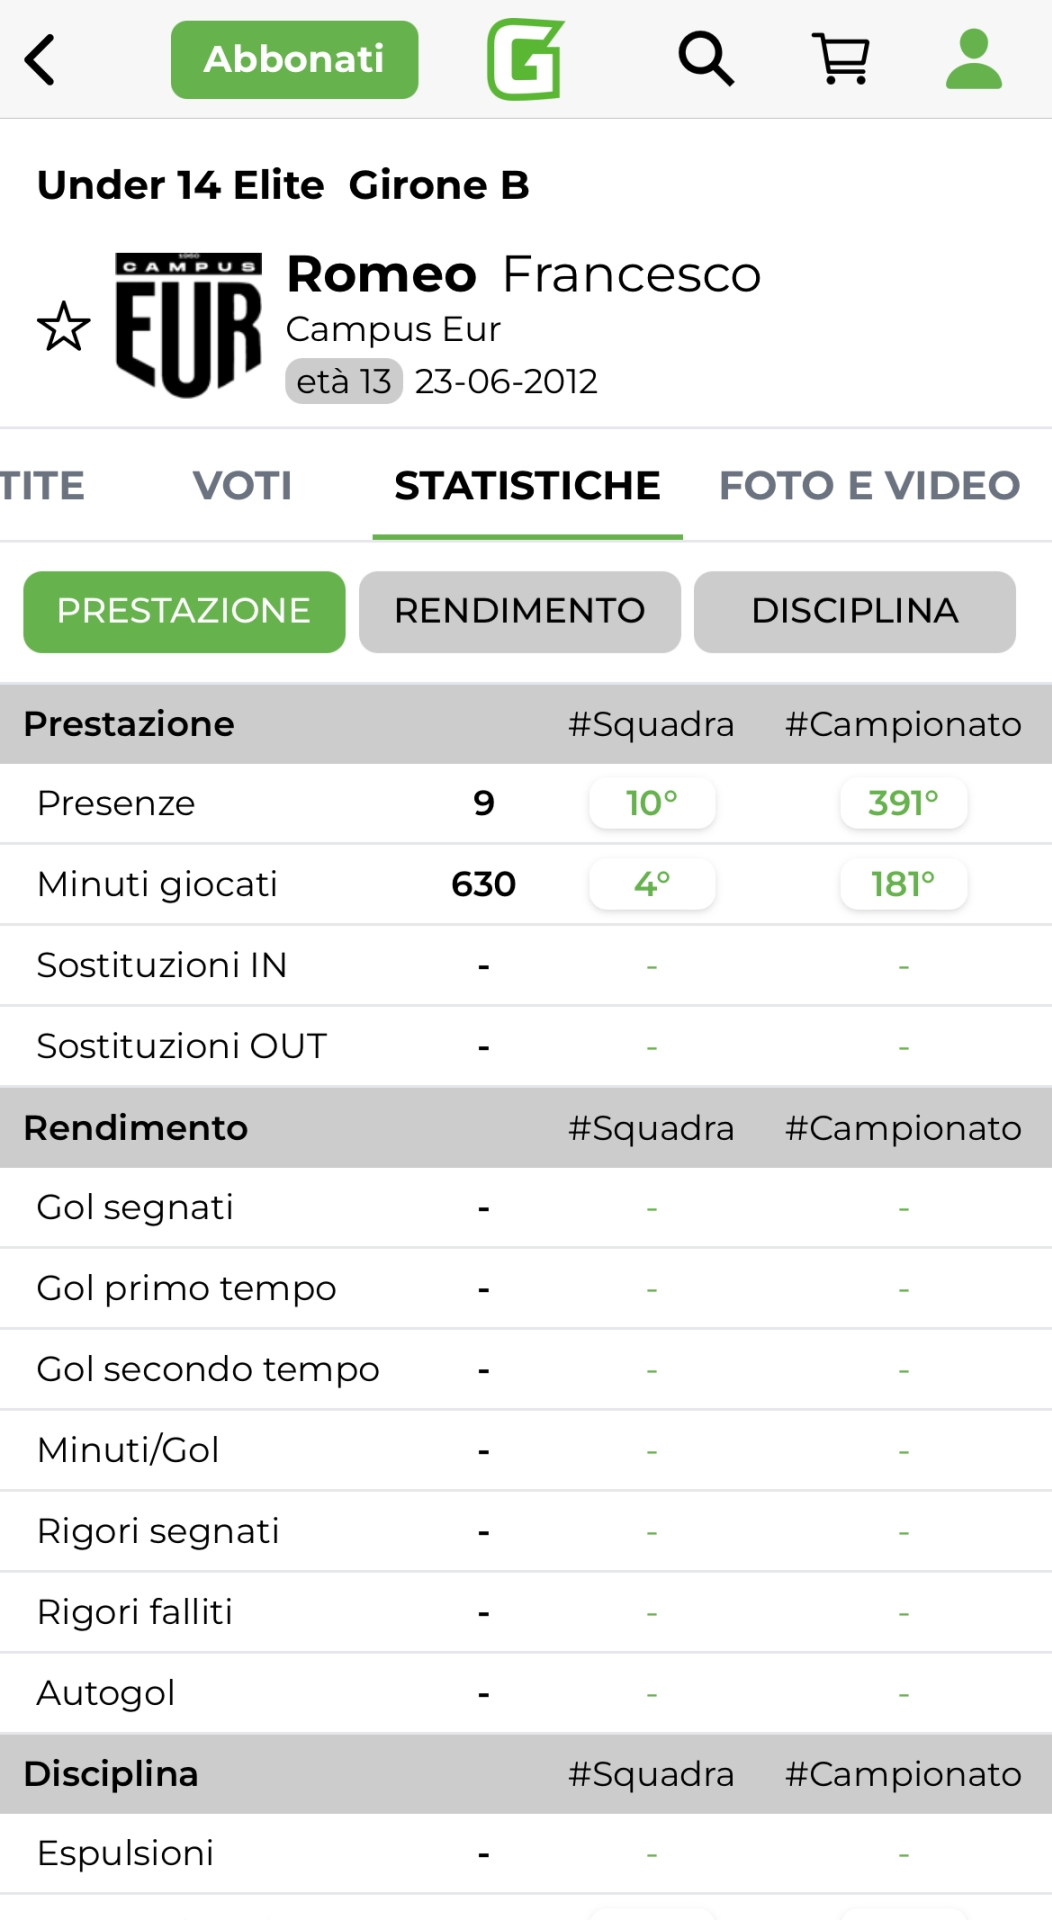Open the Campus Eur team link
This screenshot has width=1052, height=1920.
(x=393, y=329)
